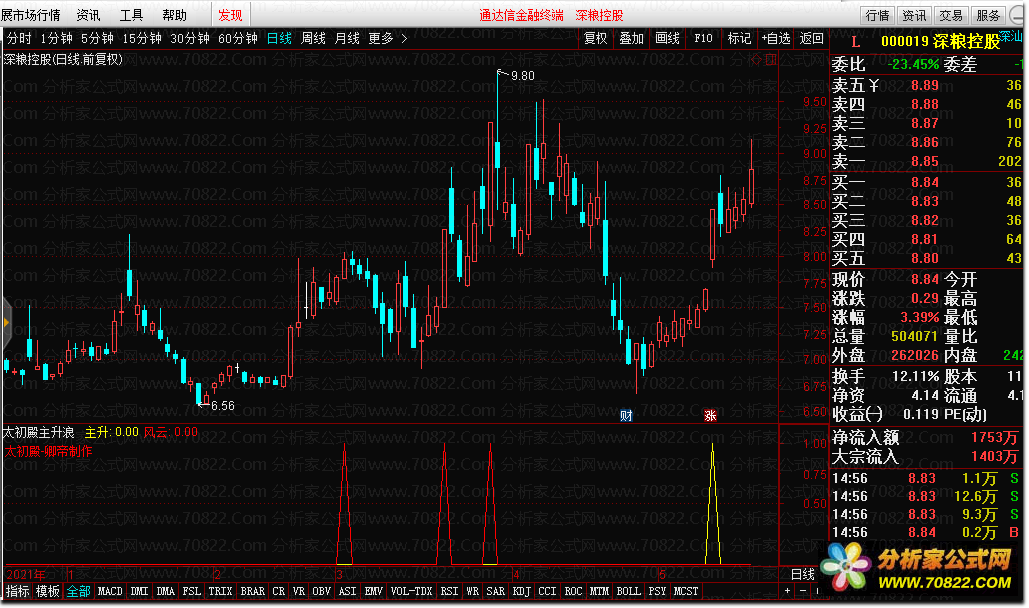
Task: Switch to the WR indicator
Action: 472,591
